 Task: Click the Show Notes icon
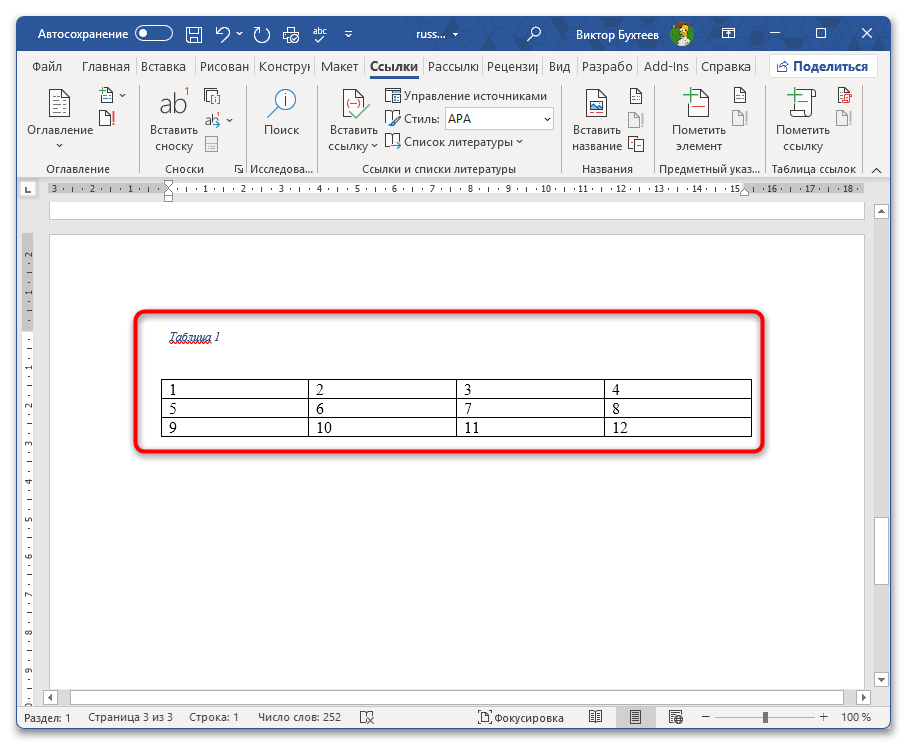[x=212, y=144]
